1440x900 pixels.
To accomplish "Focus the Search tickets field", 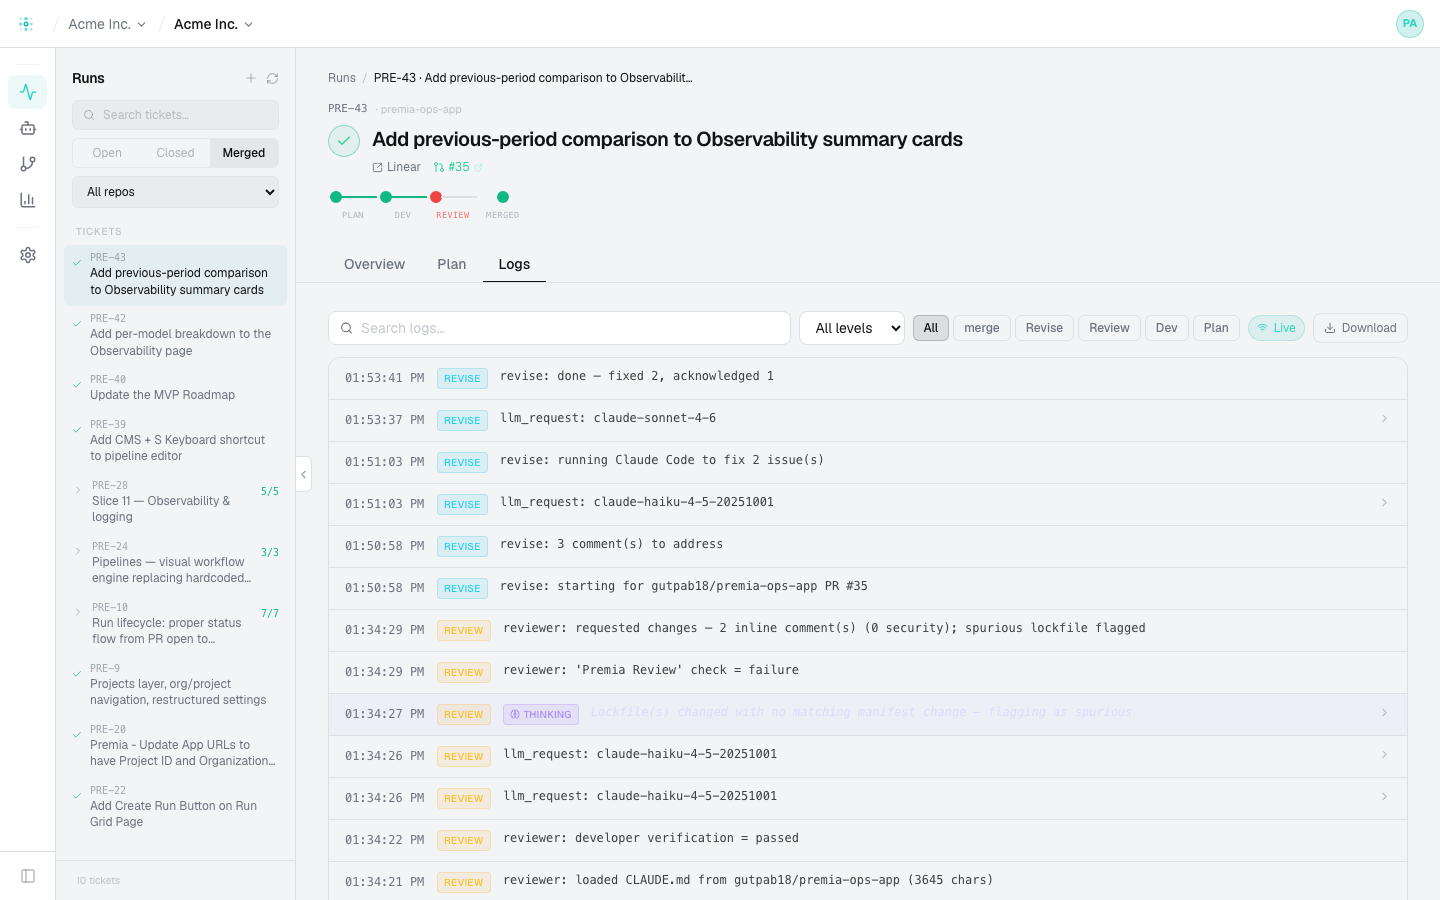I will tap(175, 115).
